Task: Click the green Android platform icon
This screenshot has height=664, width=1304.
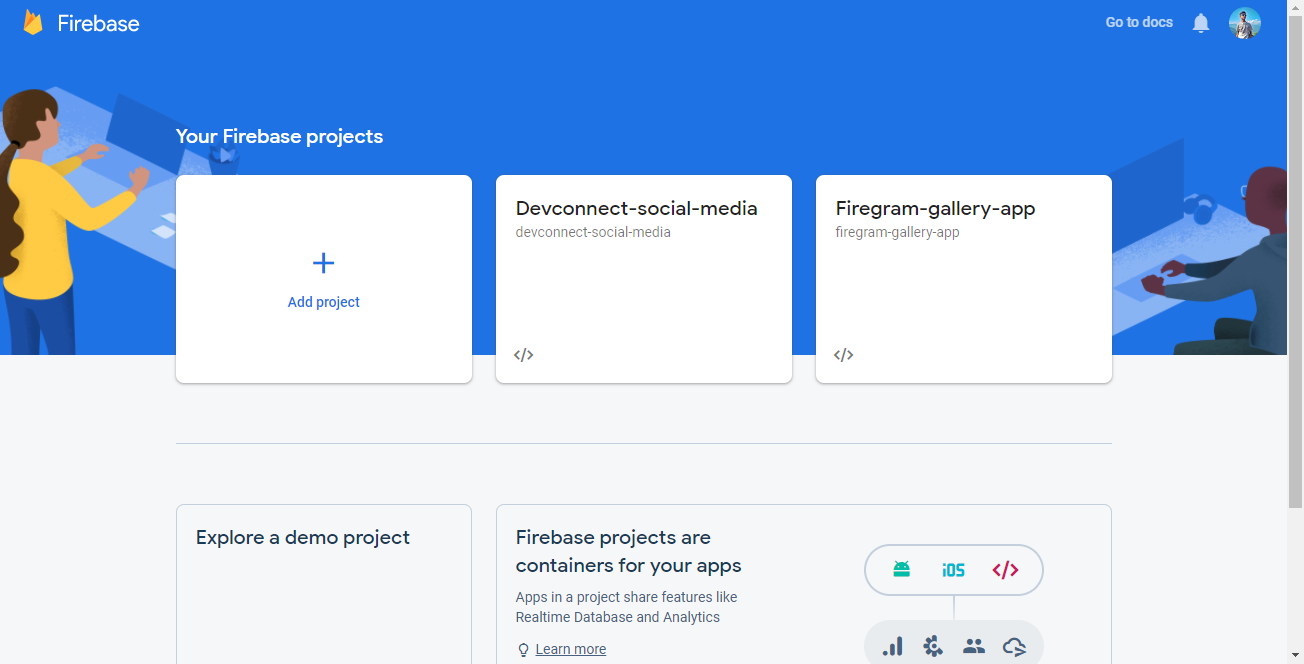Action: (901, 569)
